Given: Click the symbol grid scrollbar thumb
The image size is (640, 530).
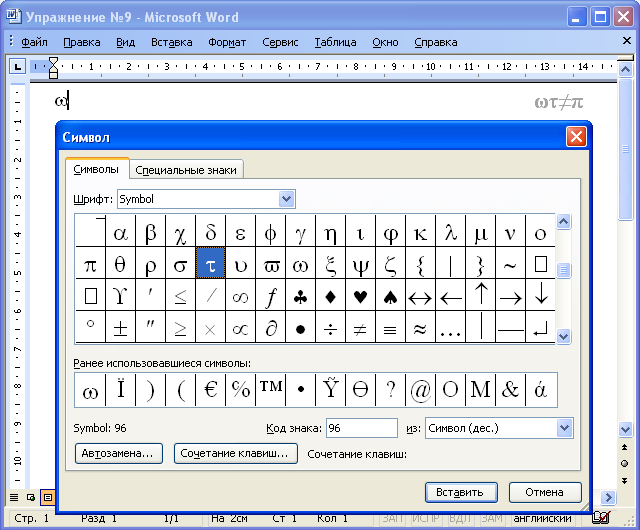Looking at the screenshot, I should coord(564,270).
